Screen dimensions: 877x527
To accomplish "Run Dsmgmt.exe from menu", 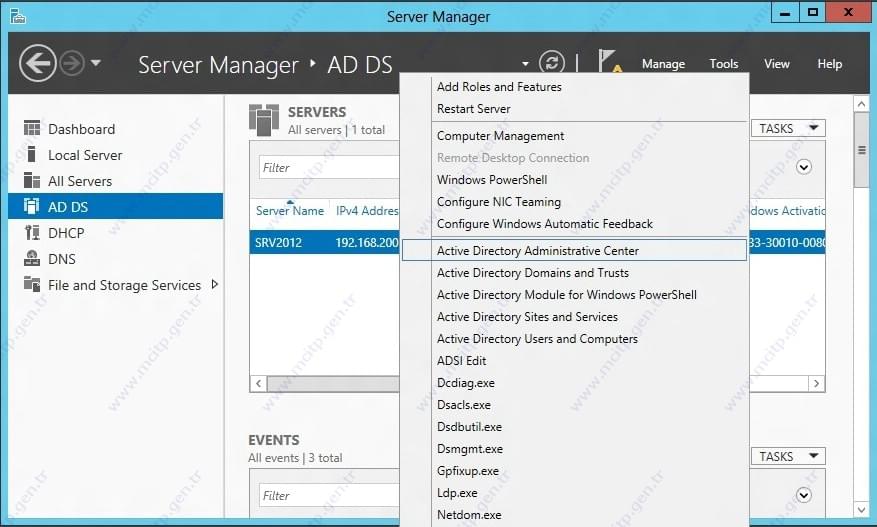I will pos(470,449).
